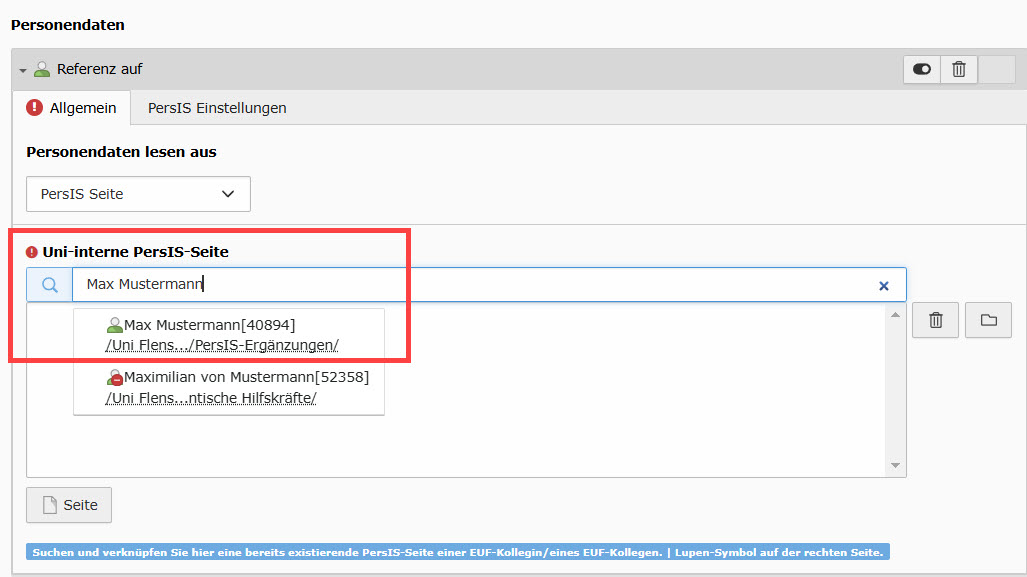This screenshot has height=577, width=1027.
Task: Clear the search field with the X
Action: coord(883,286)
